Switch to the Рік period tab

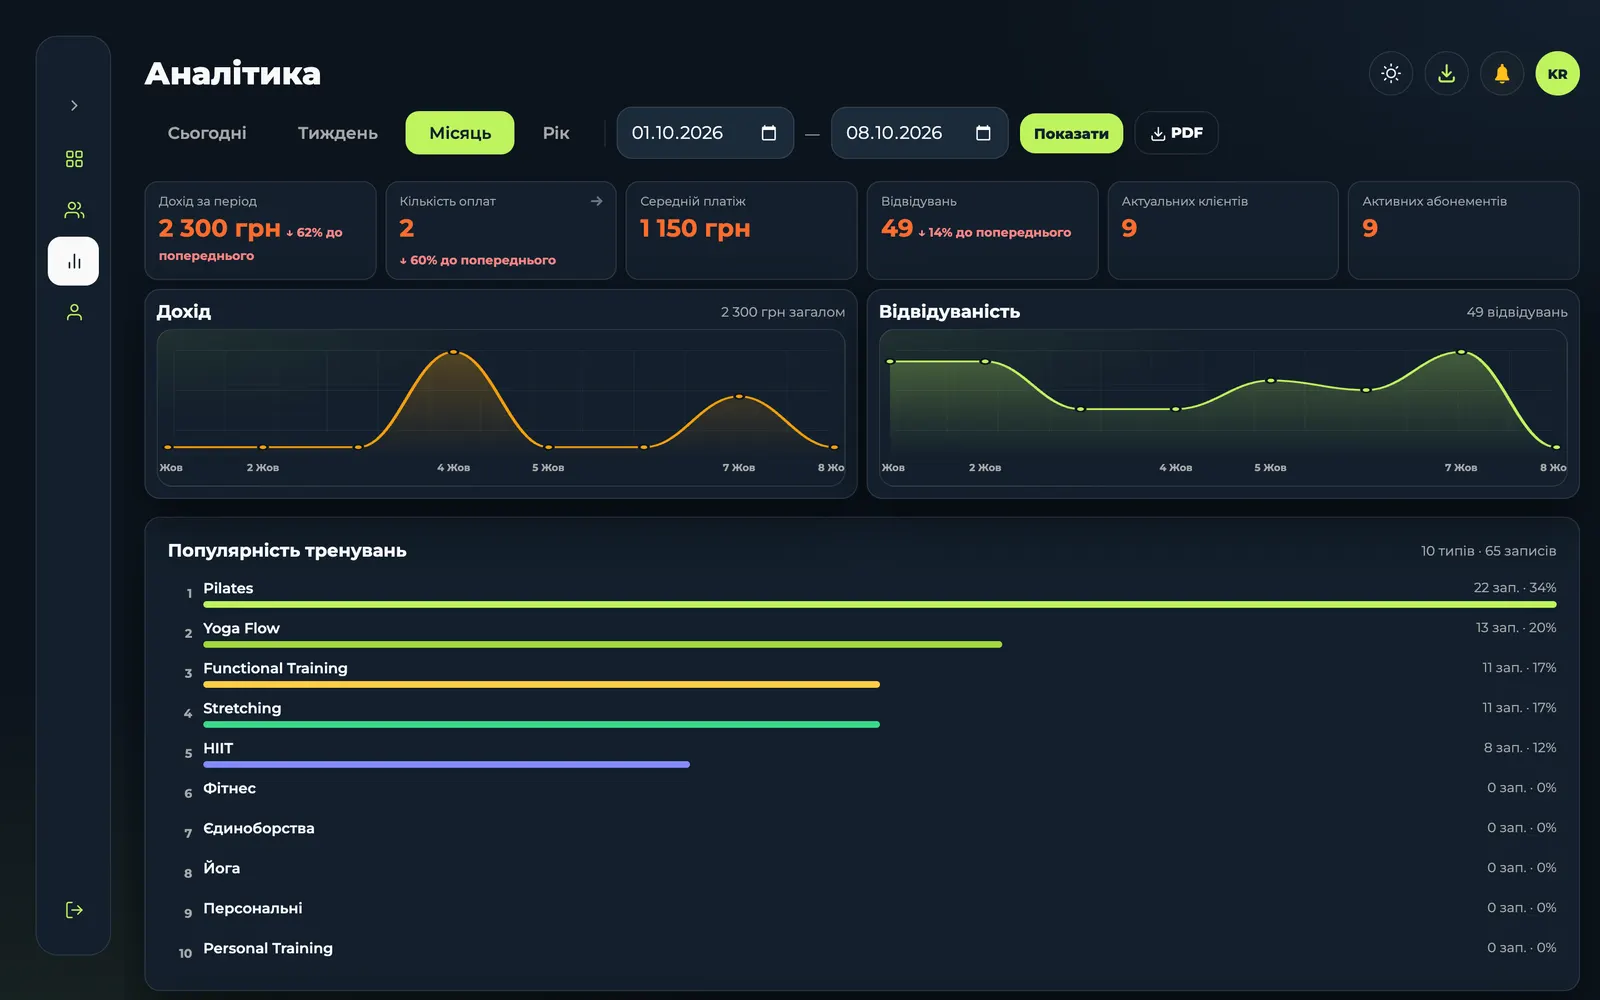coord(556,133)
